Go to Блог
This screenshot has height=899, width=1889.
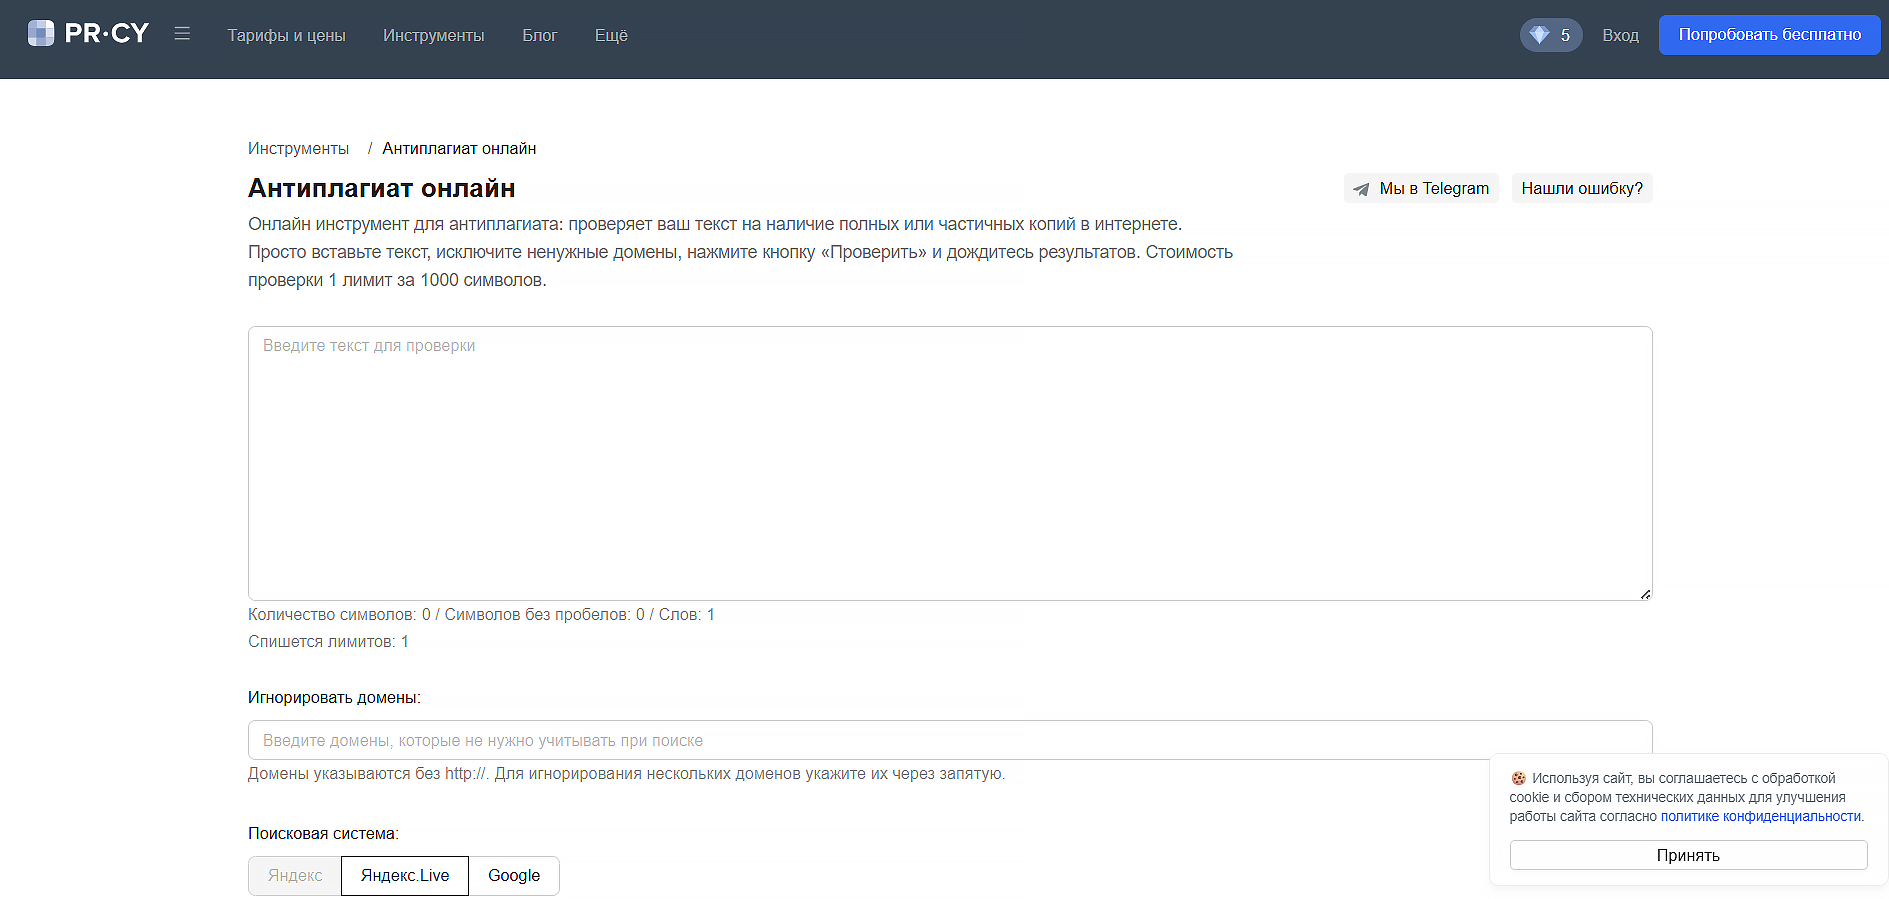pos(540,35)
